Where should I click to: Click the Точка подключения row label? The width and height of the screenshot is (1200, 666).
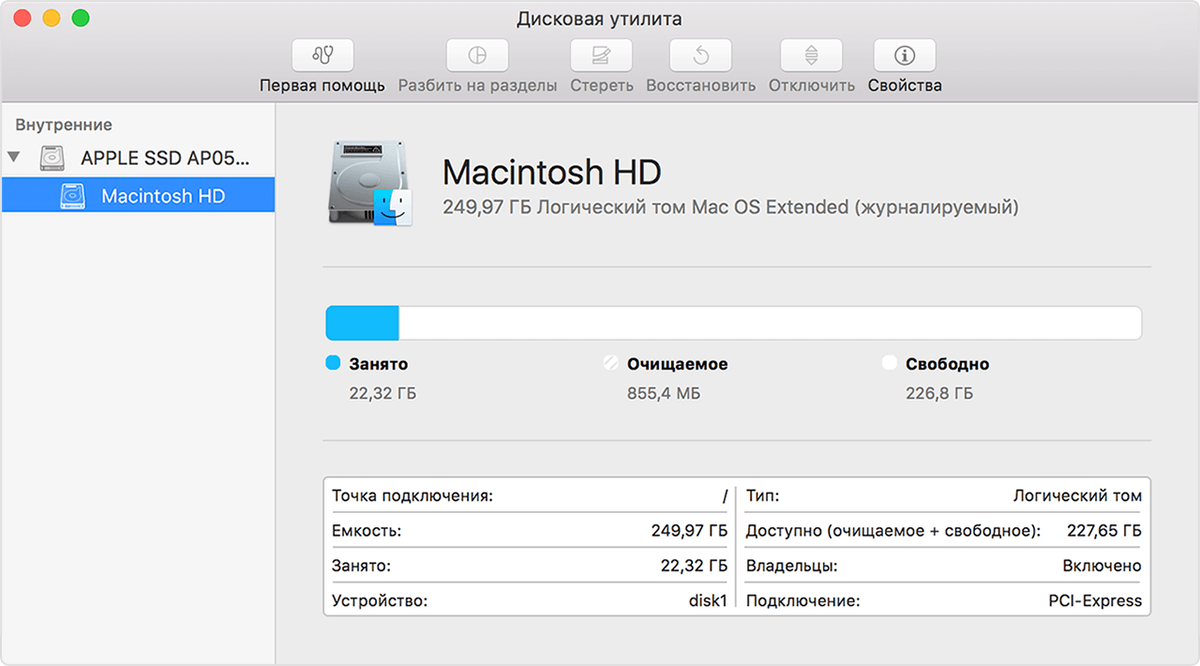pos(413,496)
